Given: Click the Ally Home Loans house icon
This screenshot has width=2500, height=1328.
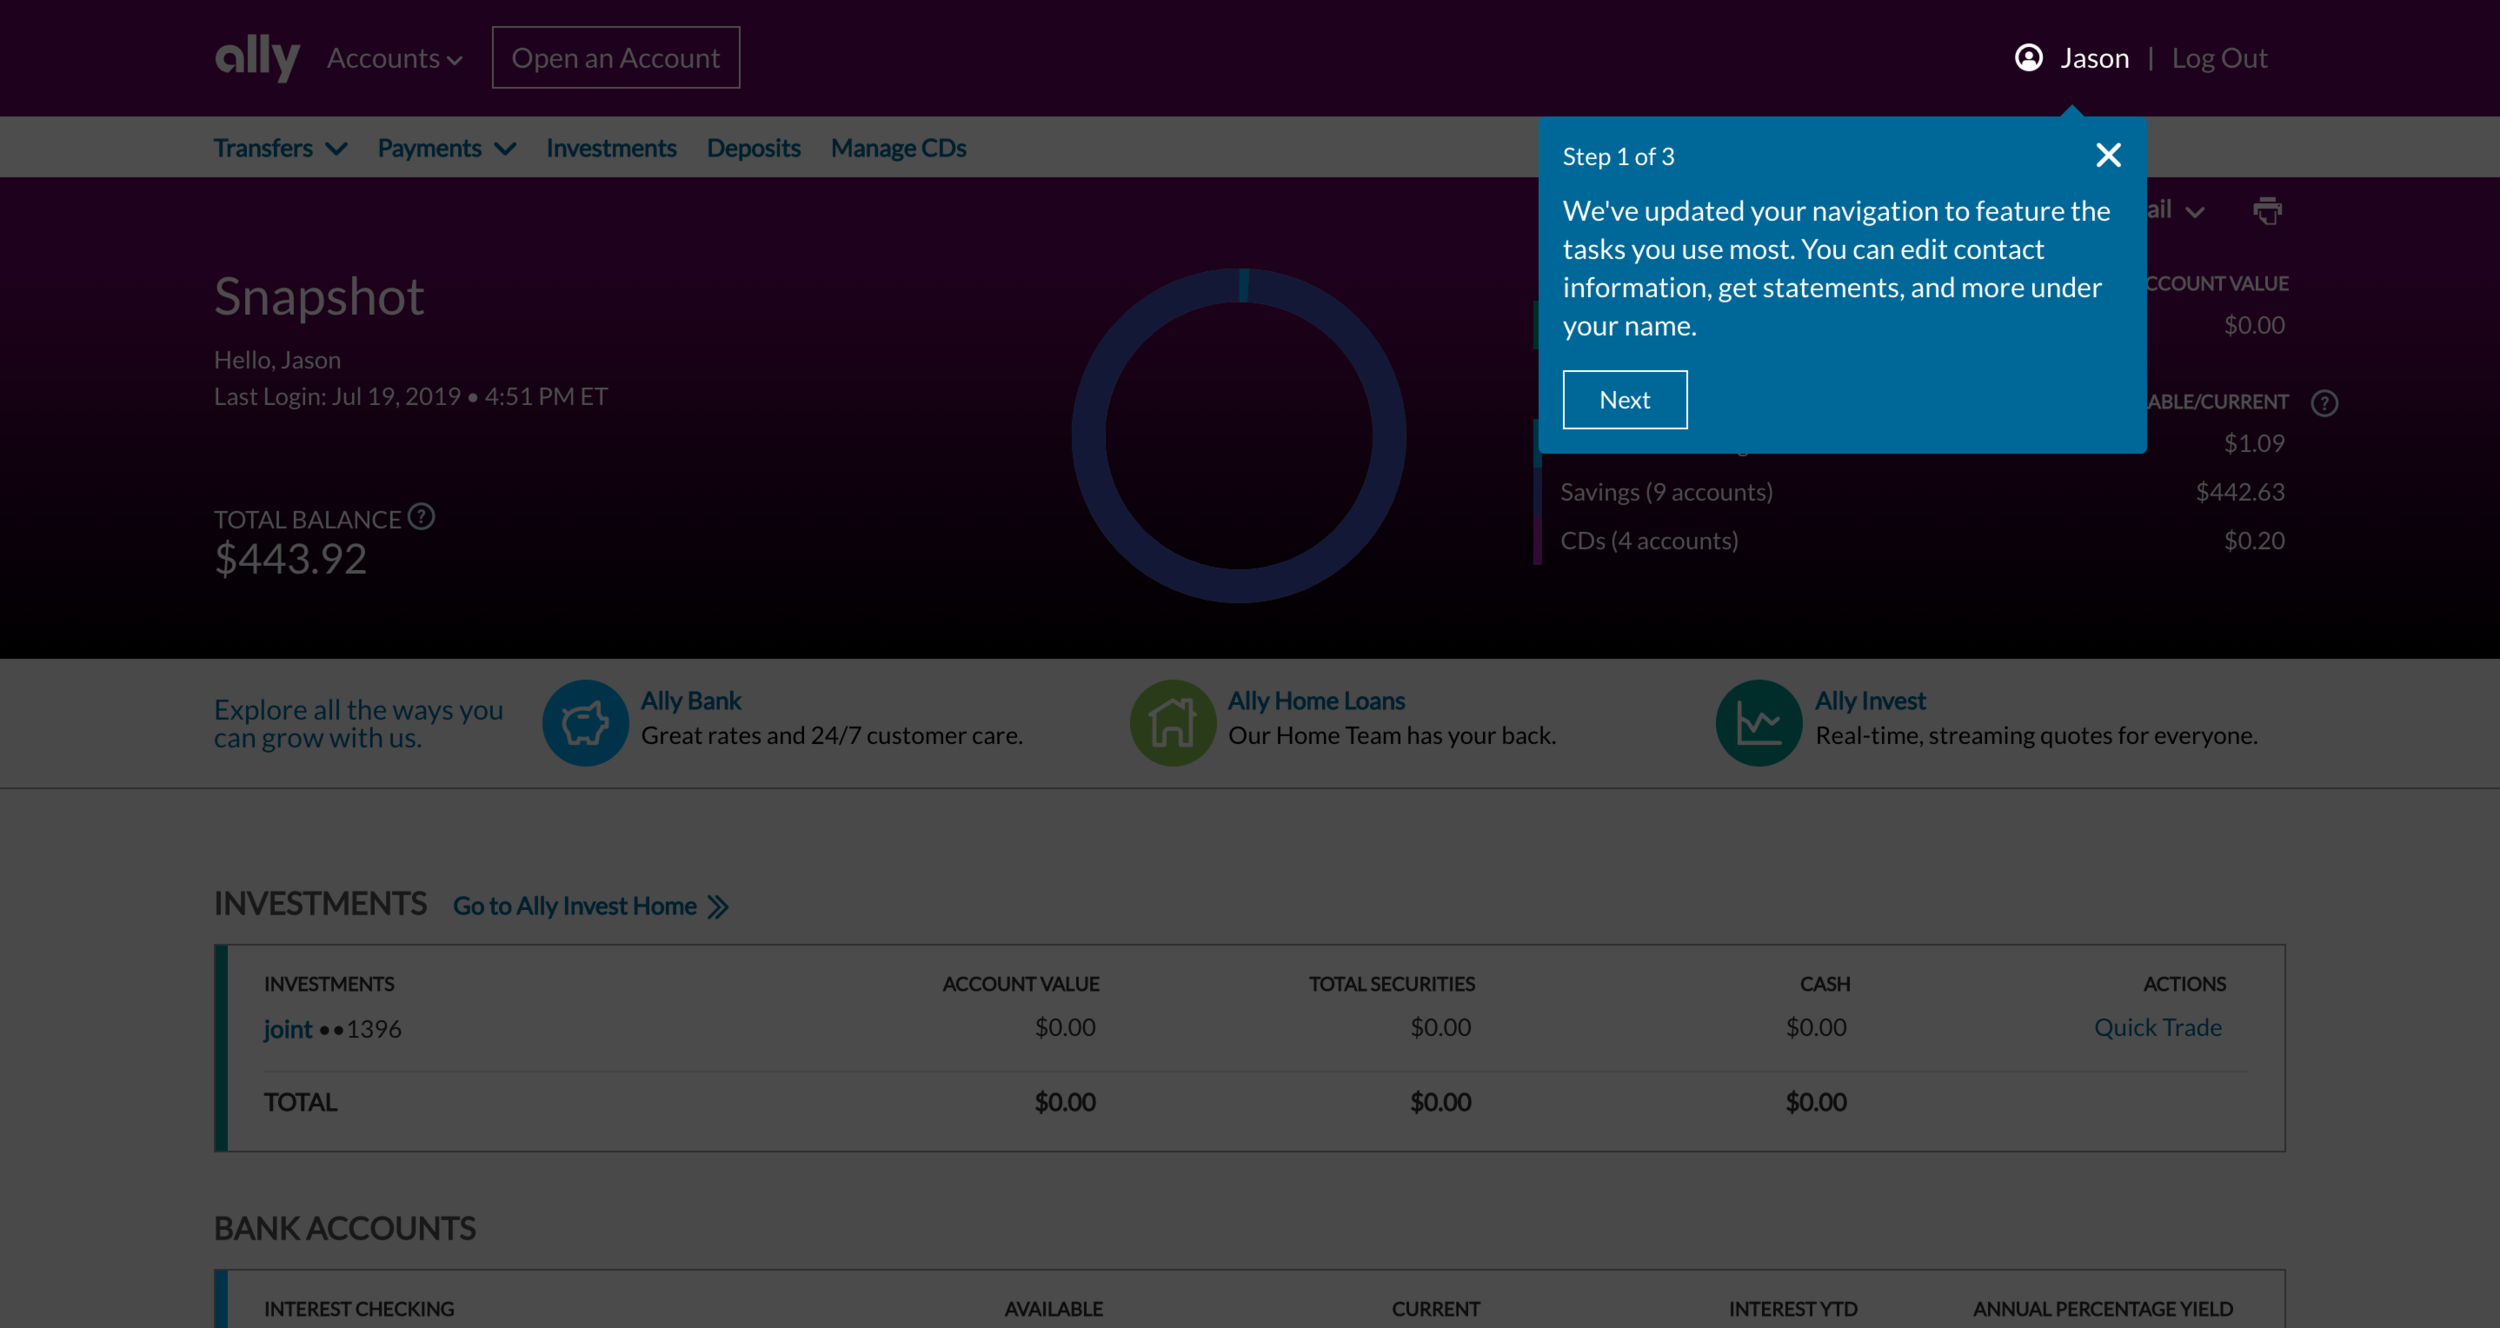Looking at the screenshot, I should [x=1172, y=723].
